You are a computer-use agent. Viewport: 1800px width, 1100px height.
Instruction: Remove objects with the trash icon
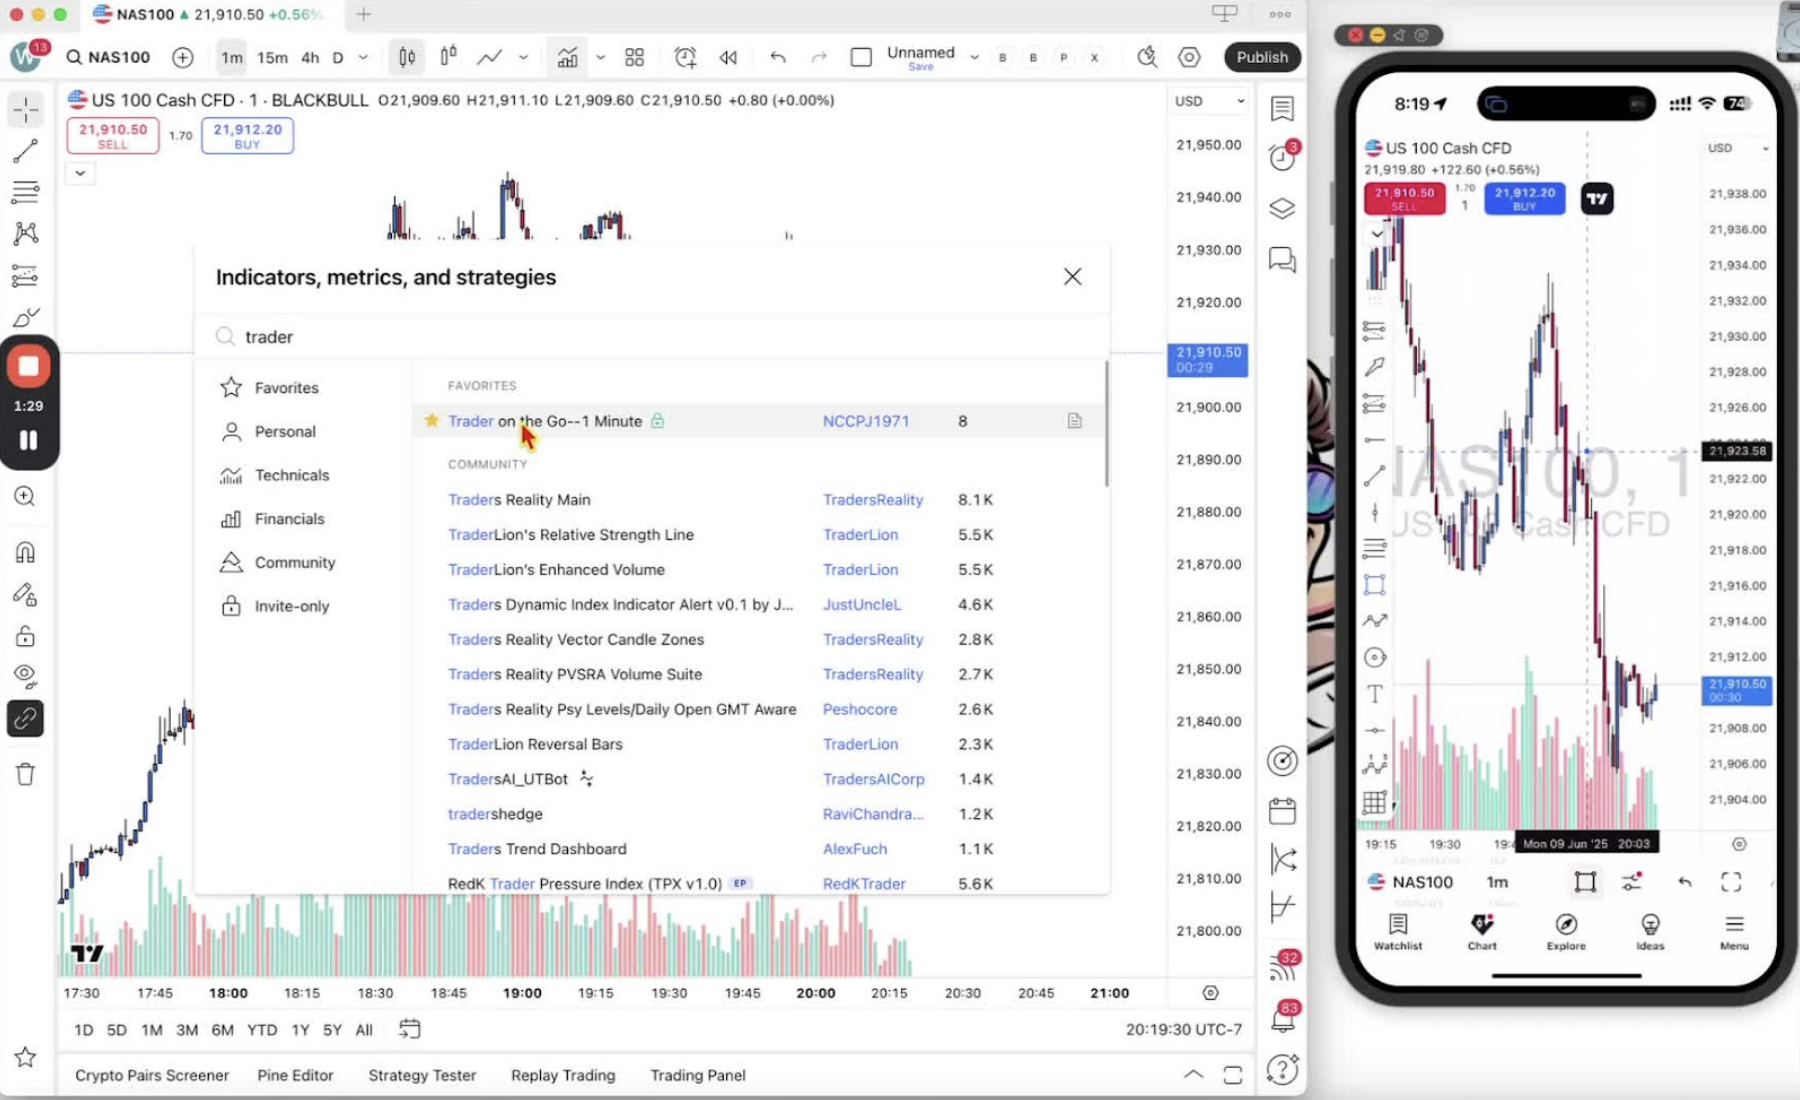click(x=26, y=773)
